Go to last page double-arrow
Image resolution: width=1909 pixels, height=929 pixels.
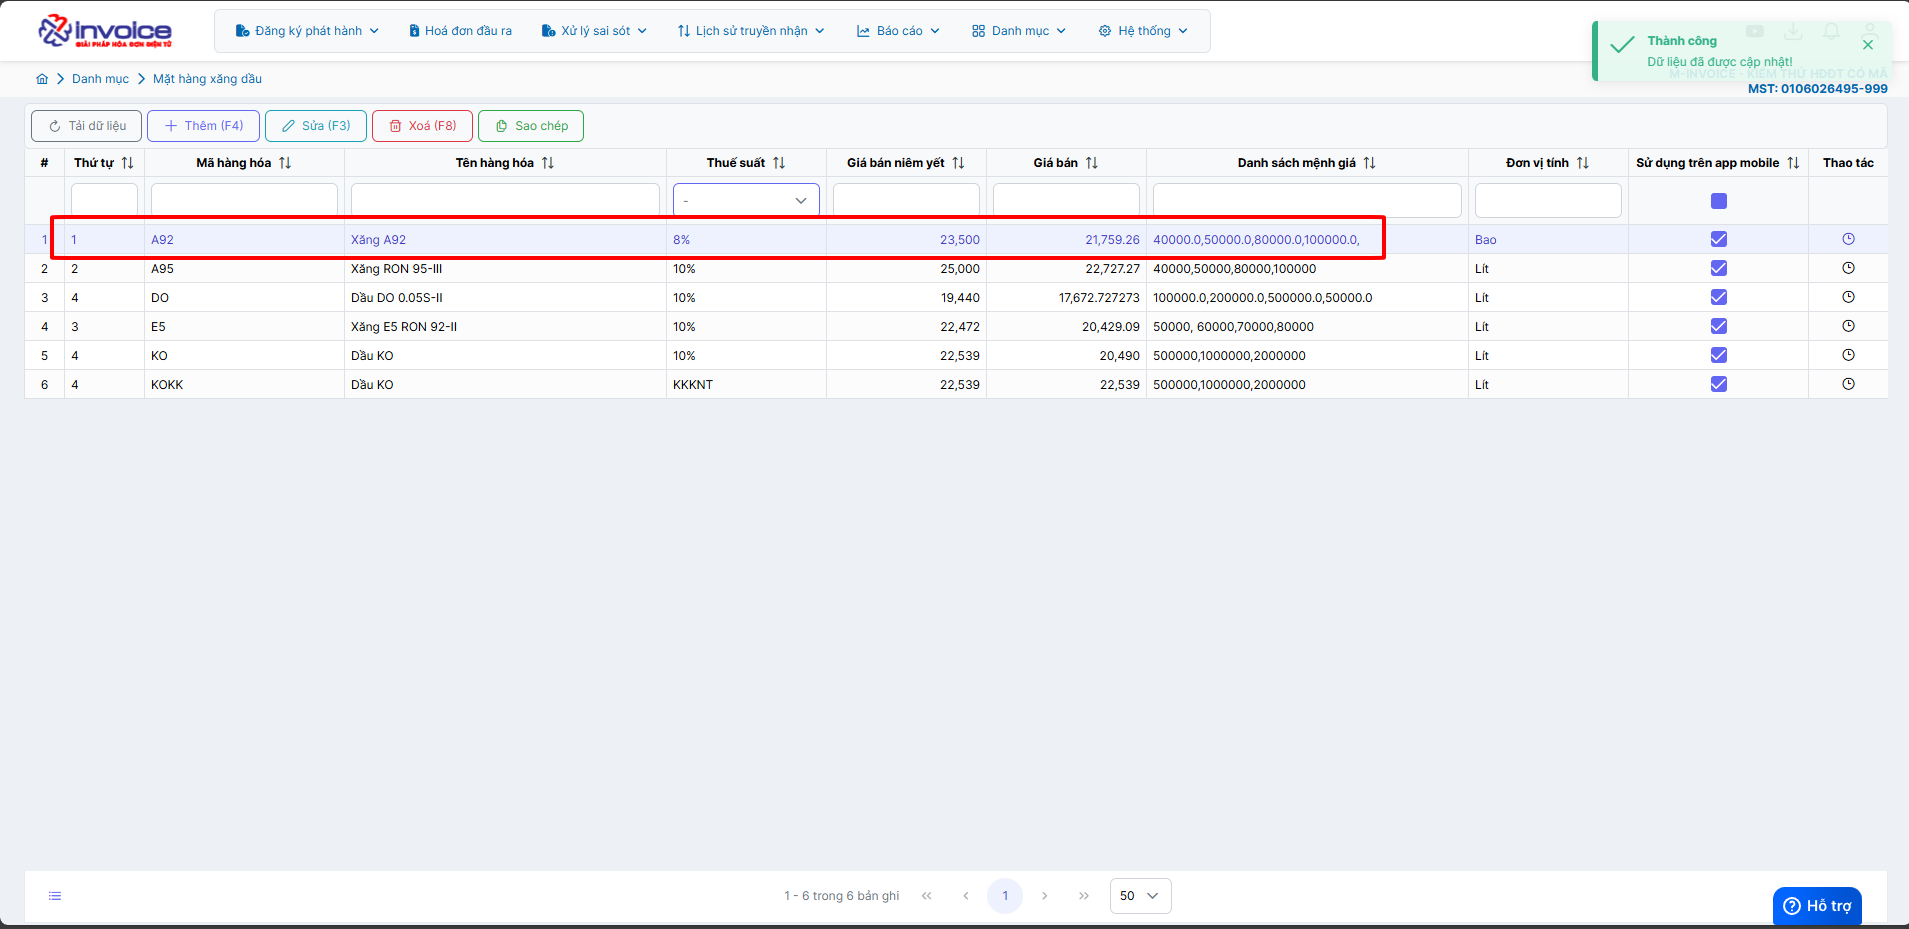(1084, 896)
